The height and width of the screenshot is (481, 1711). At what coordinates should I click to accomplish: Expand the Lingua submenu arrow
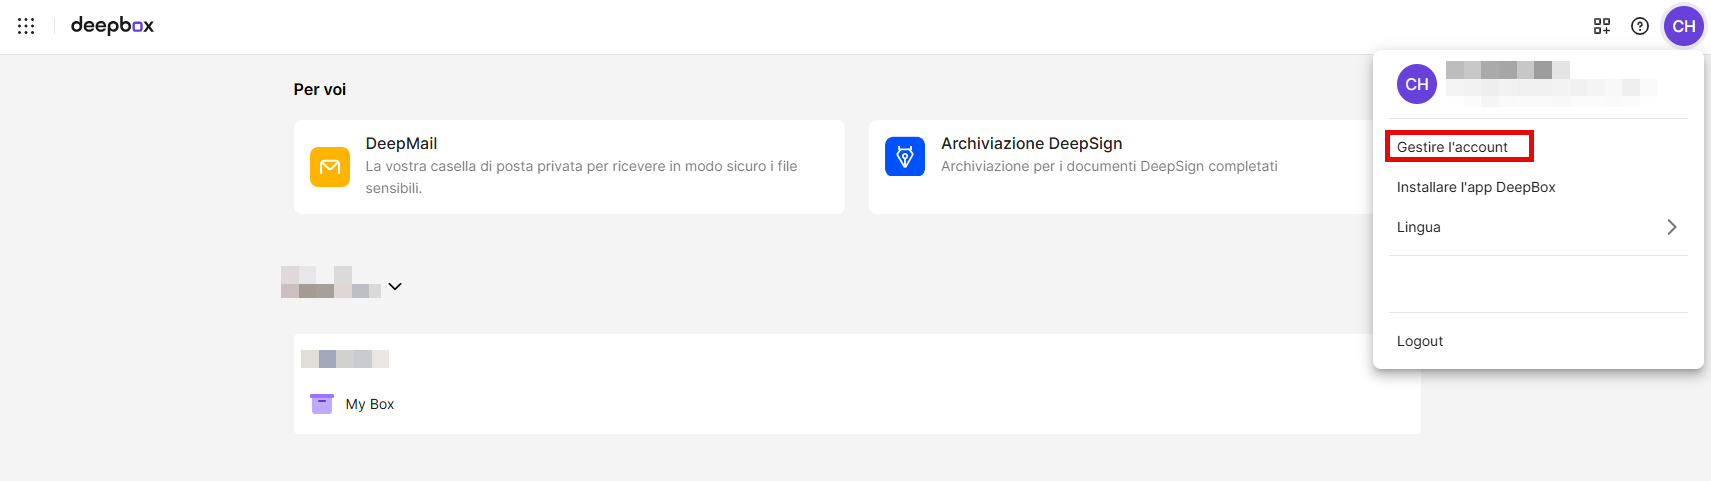(1671, 227)
